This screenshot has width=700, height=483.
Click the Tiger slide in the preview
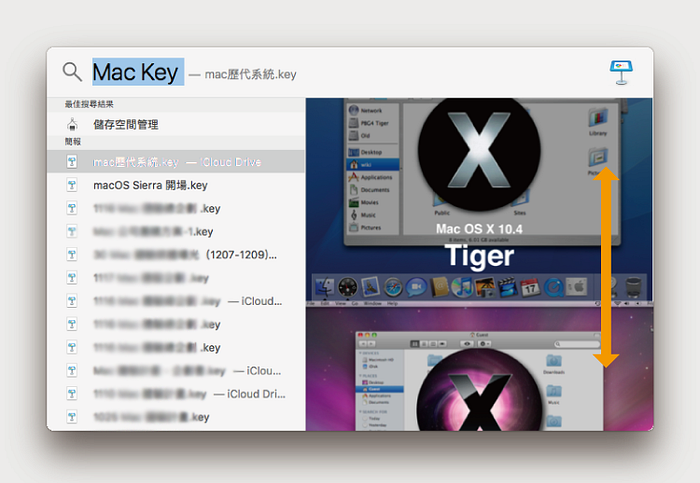pyautogui.click(x=479, y=199)
